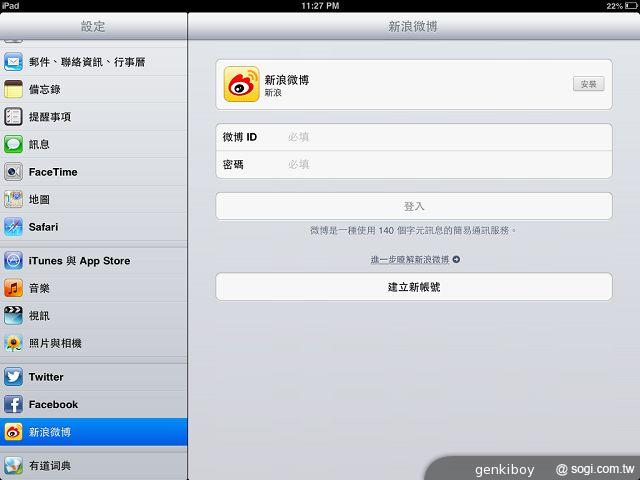Tap the Maps icon

[x=13, y=200]
